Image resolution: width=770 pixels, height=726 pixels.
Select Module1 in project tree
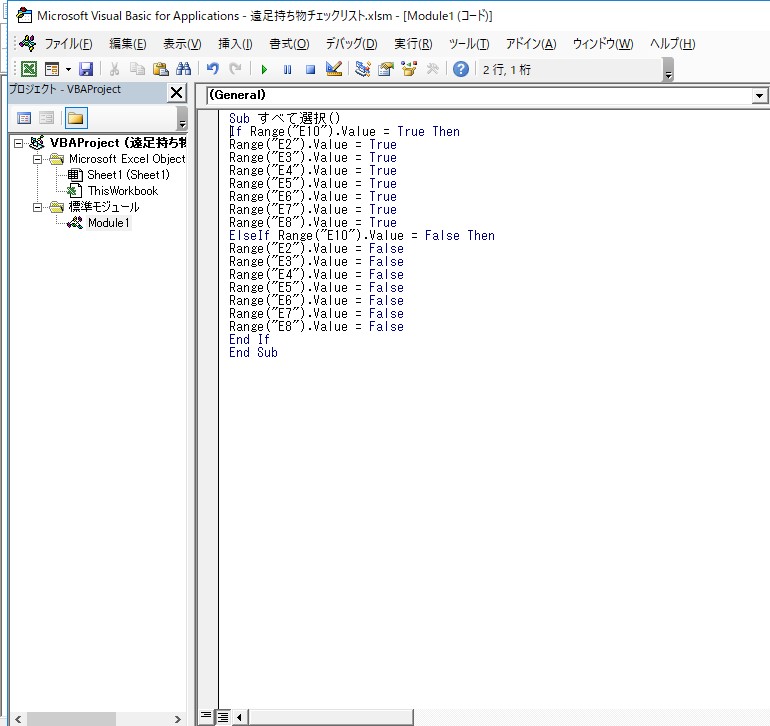pos(109,223)
